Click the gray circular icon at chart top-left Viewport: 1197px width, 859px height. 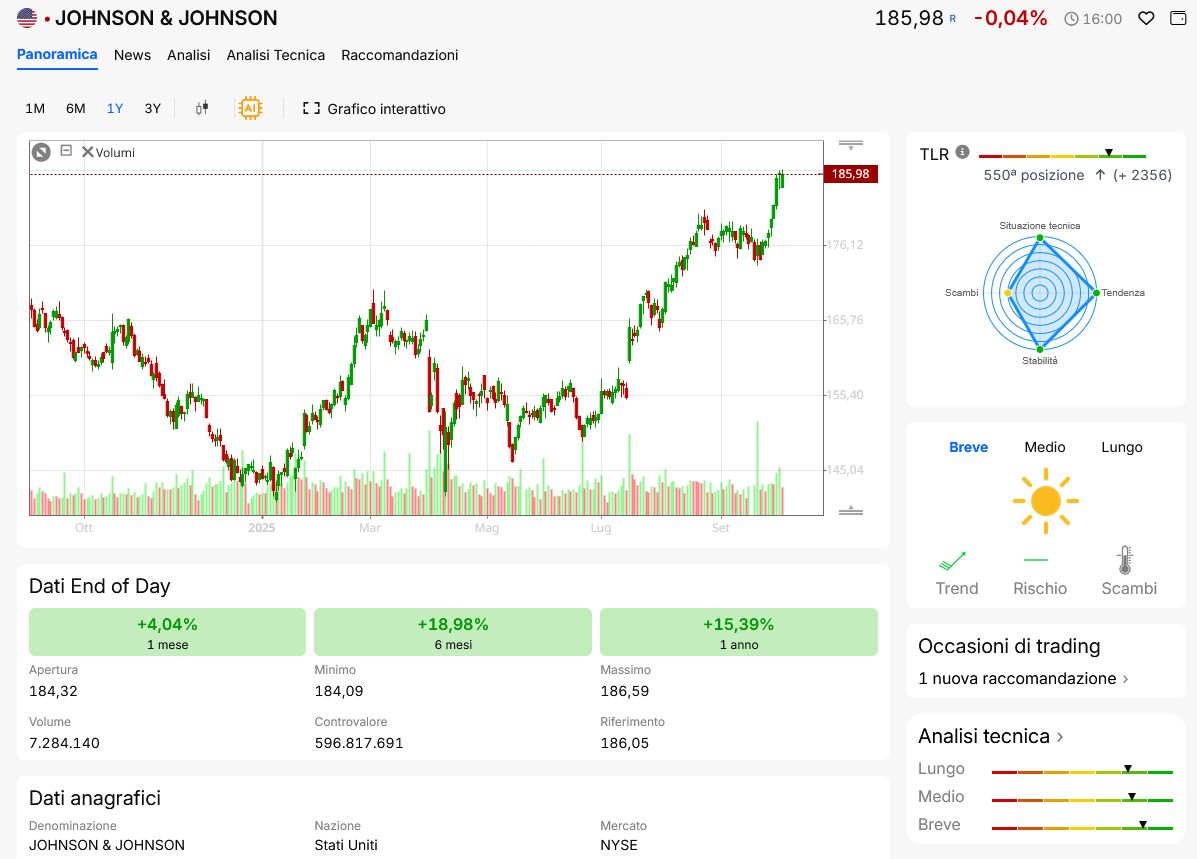pyautogui.click(x=41, y=152)
